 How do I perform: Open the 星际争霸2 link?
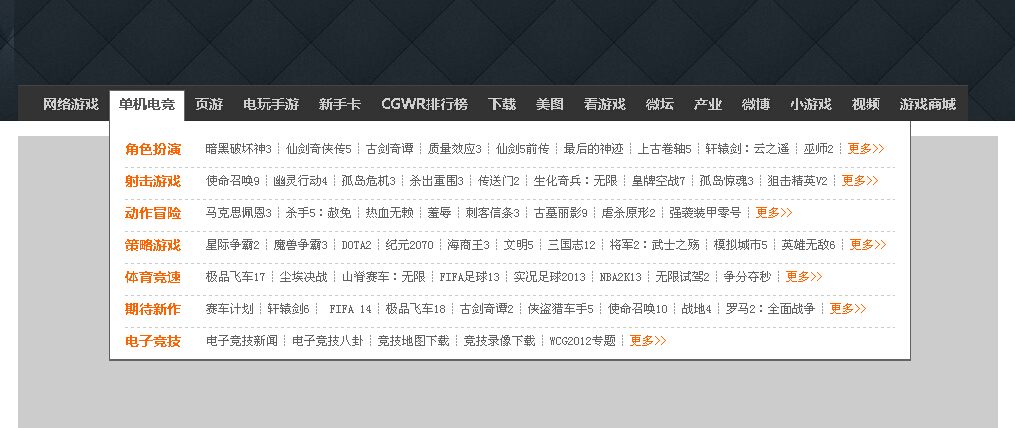(x=233, y=245)
